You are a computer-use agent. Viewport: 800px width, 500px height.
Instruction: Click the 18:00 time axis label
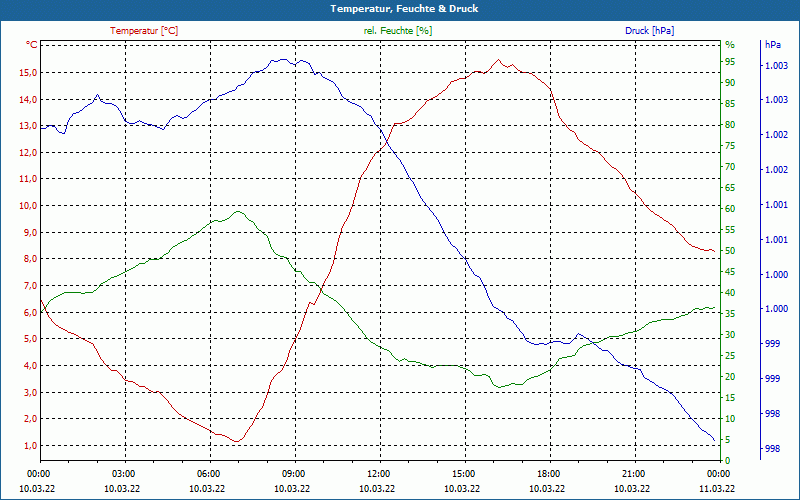pos(548,473)
